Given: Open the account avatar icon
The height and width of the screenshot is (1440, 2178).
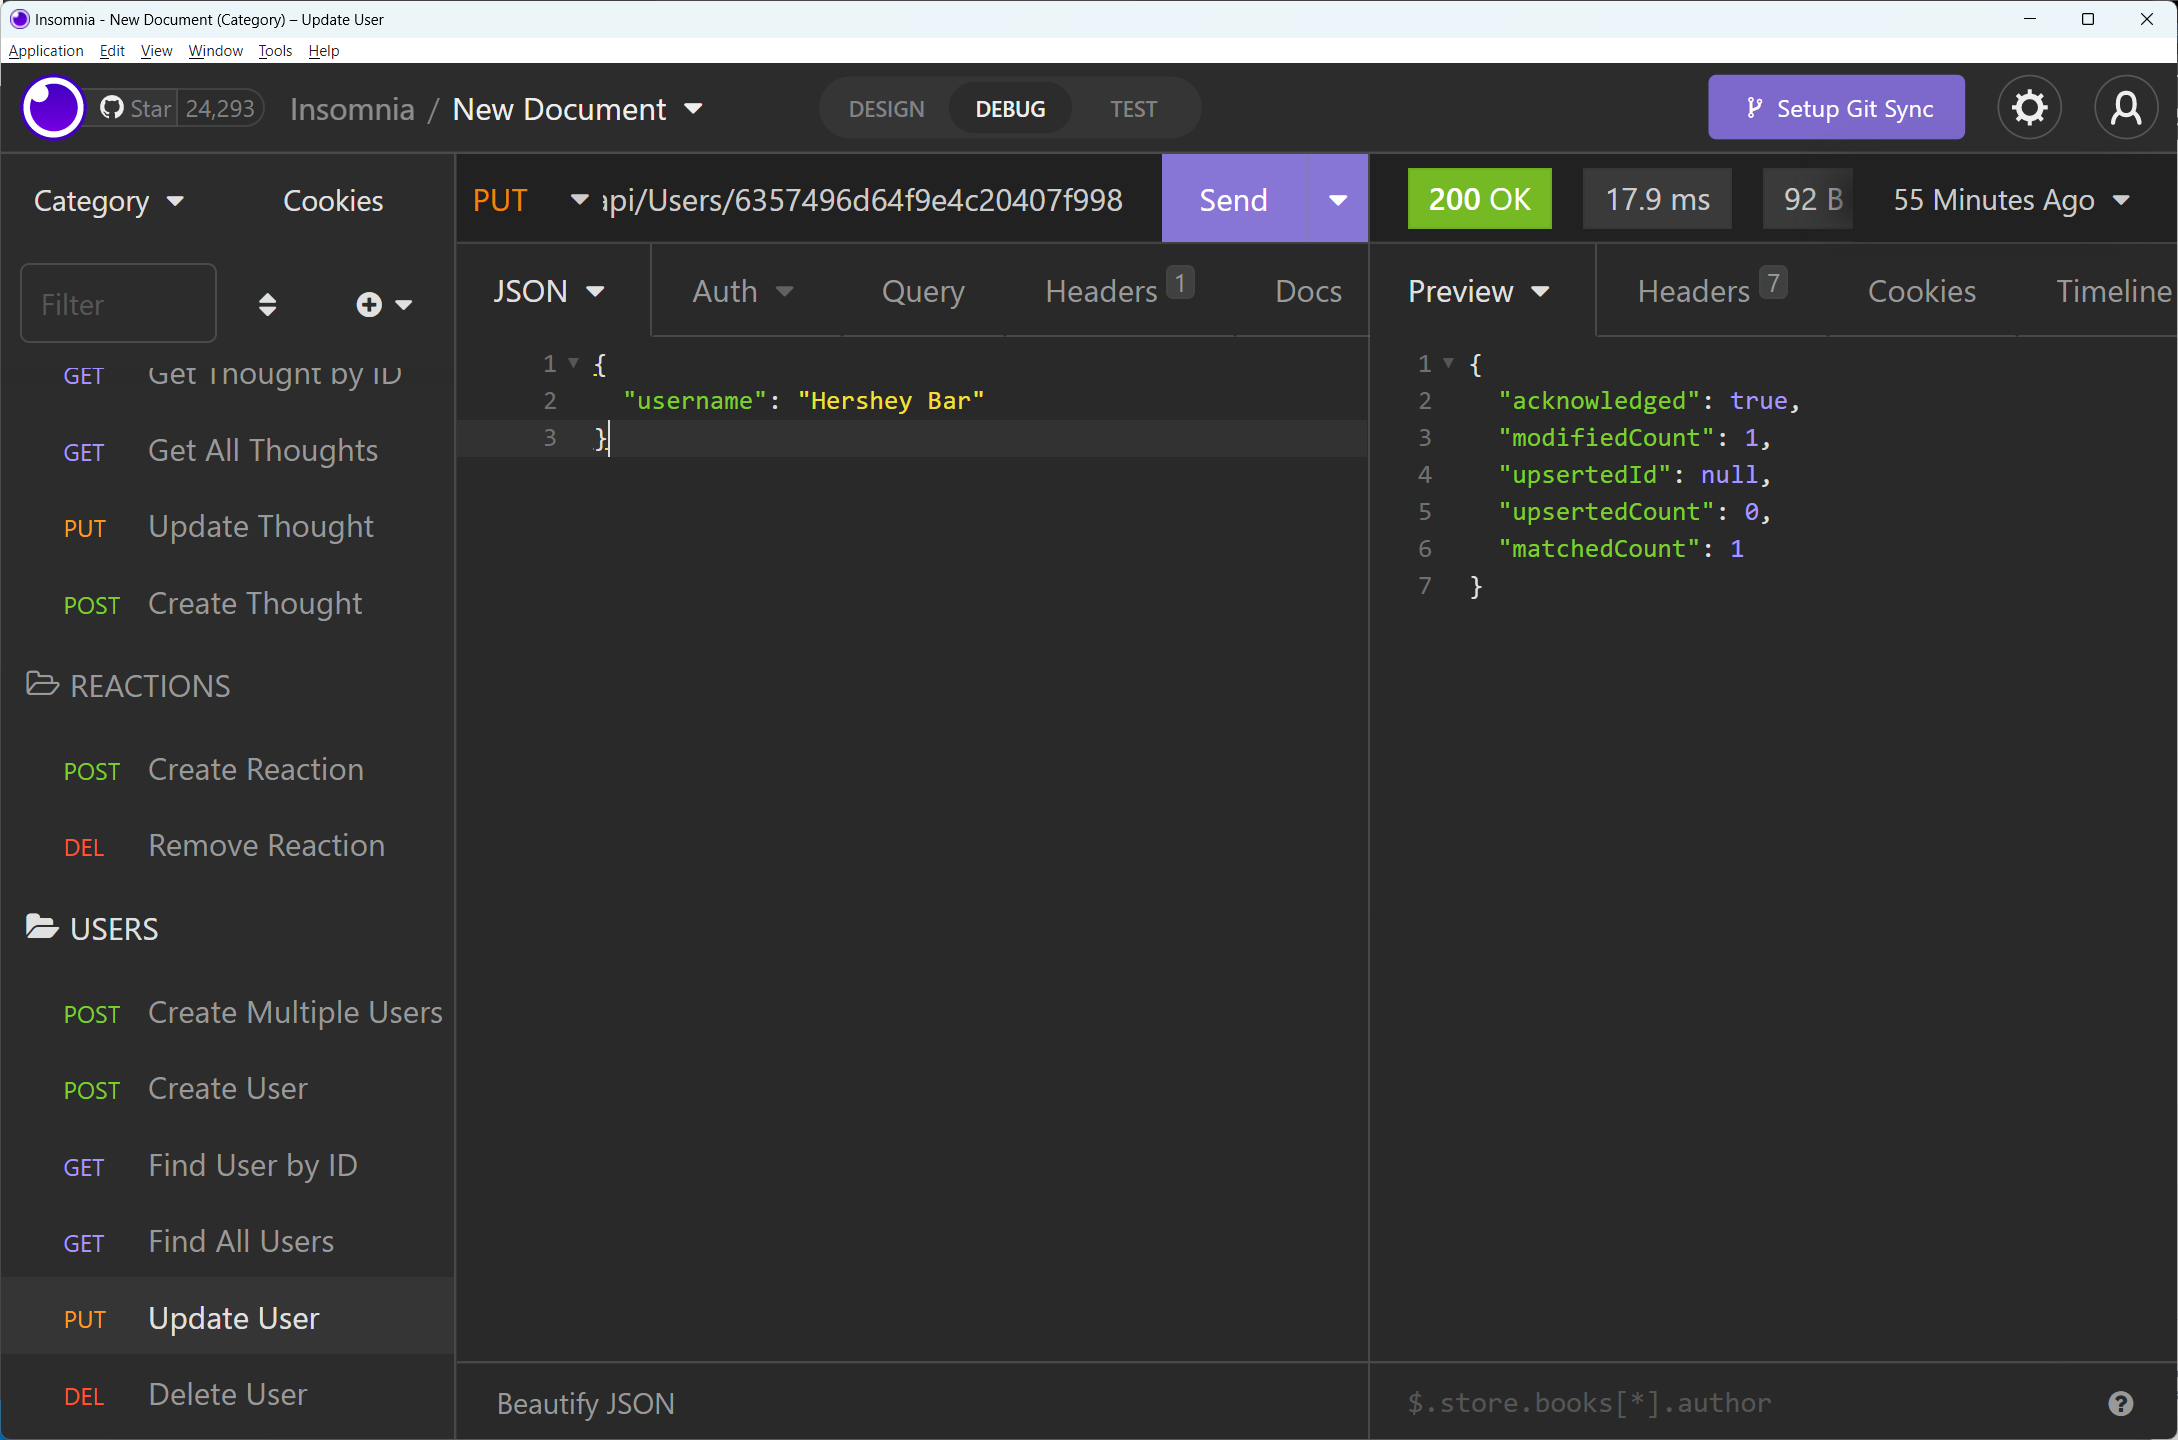Looking at the screenshot, I should point(2126,107).
